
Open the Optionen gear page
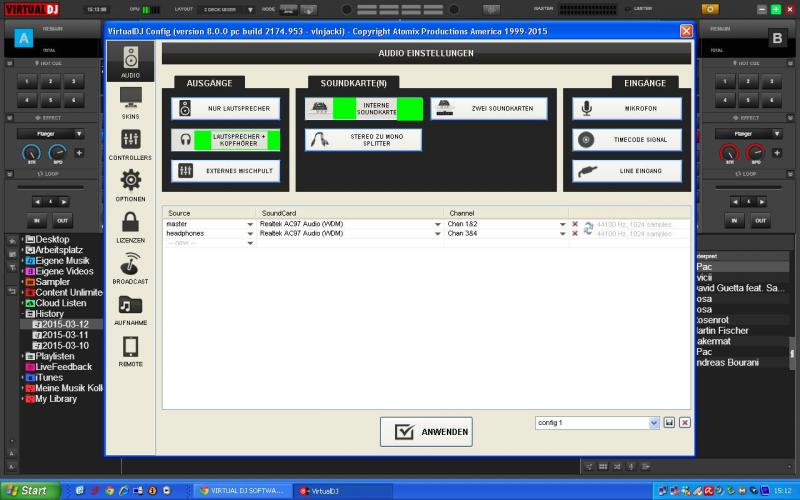click(x=130, y=186)
